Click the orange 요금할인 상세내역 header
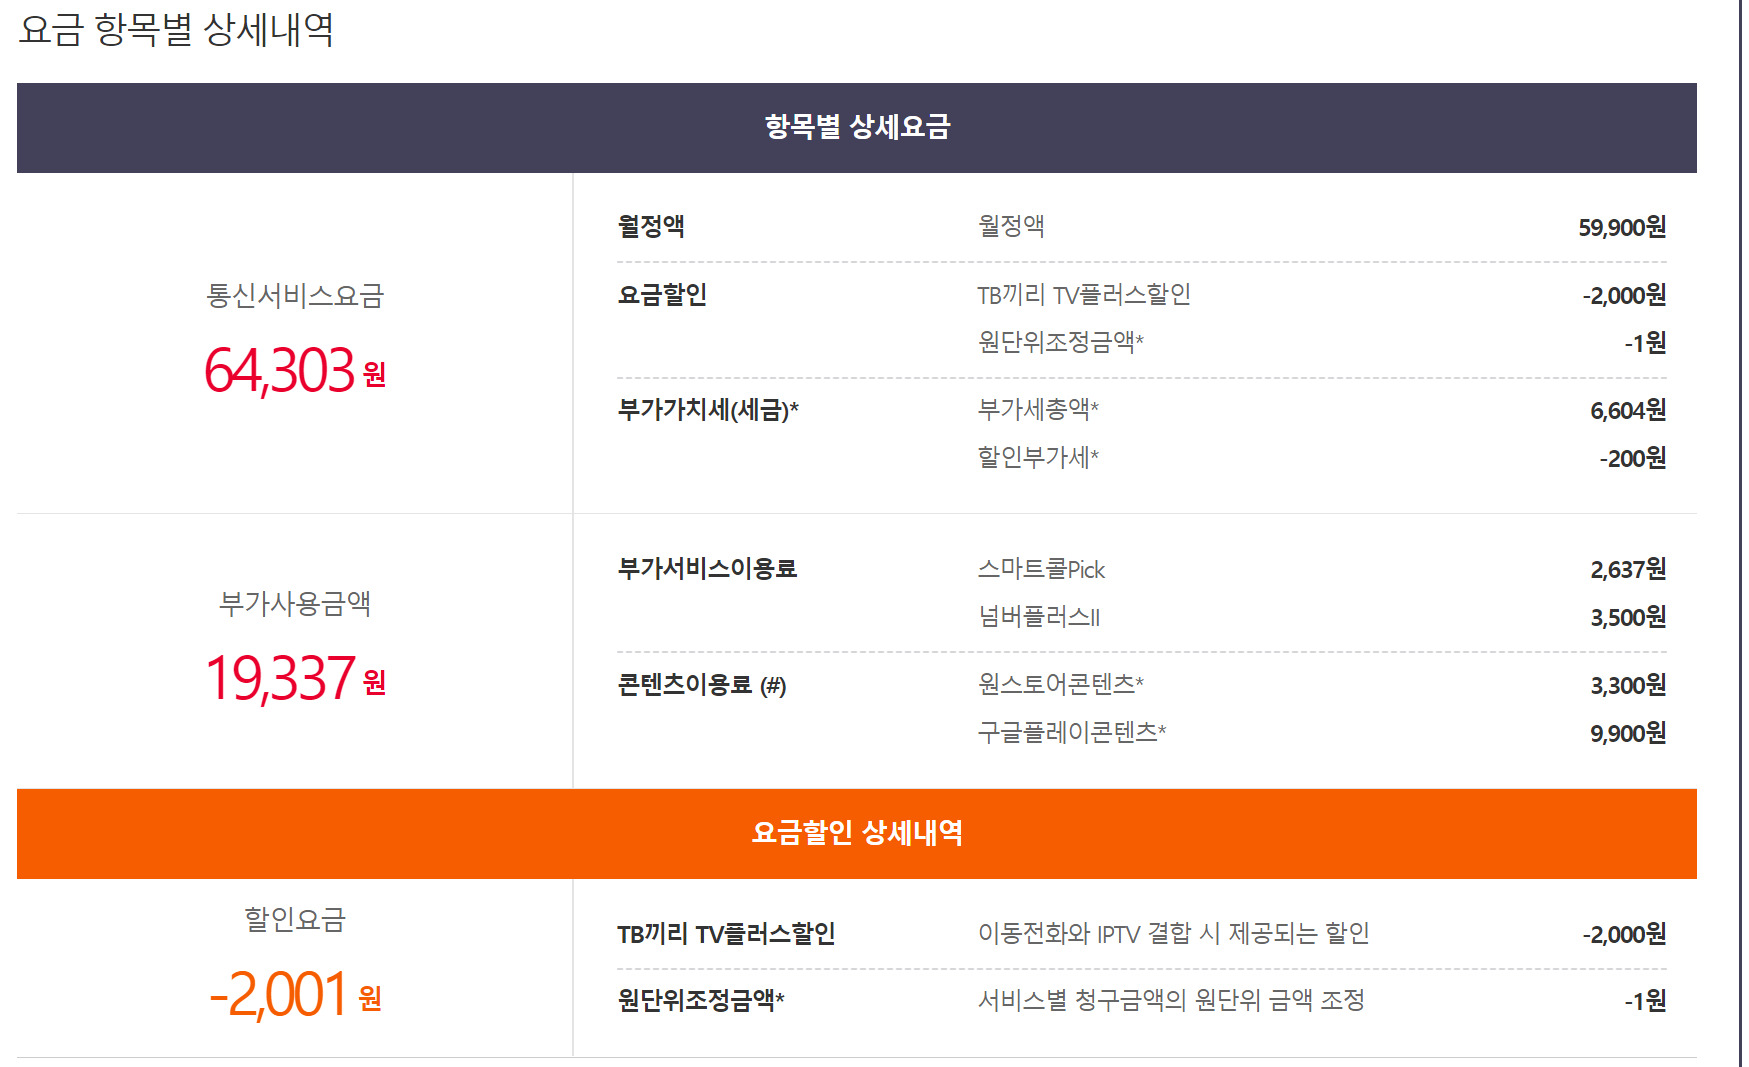Screen dimensions: 1749x1067 [x=856, y=833]
